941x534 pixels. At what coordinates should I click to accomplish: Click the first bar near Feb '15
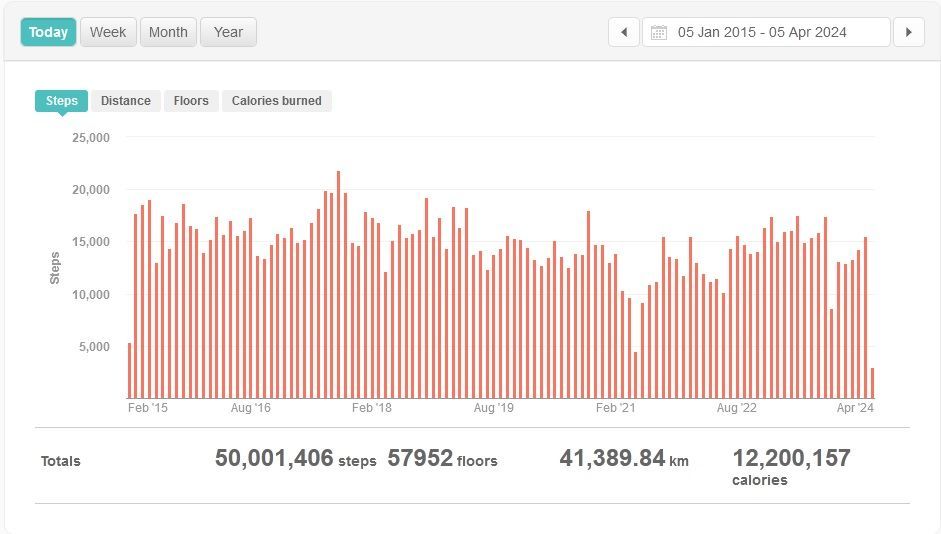(129, 370)
